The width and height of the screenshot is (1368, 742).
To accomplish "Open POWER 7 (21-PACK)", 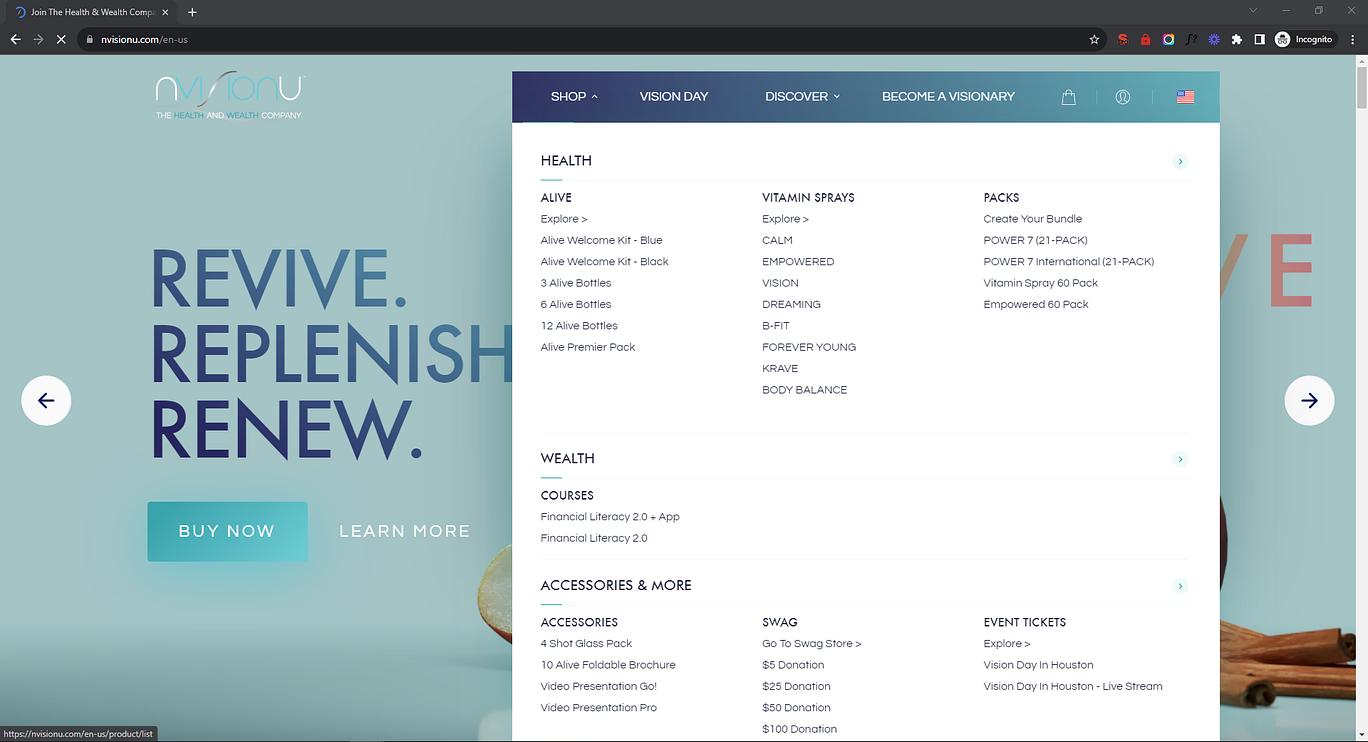I will [x=1035, y=241].
